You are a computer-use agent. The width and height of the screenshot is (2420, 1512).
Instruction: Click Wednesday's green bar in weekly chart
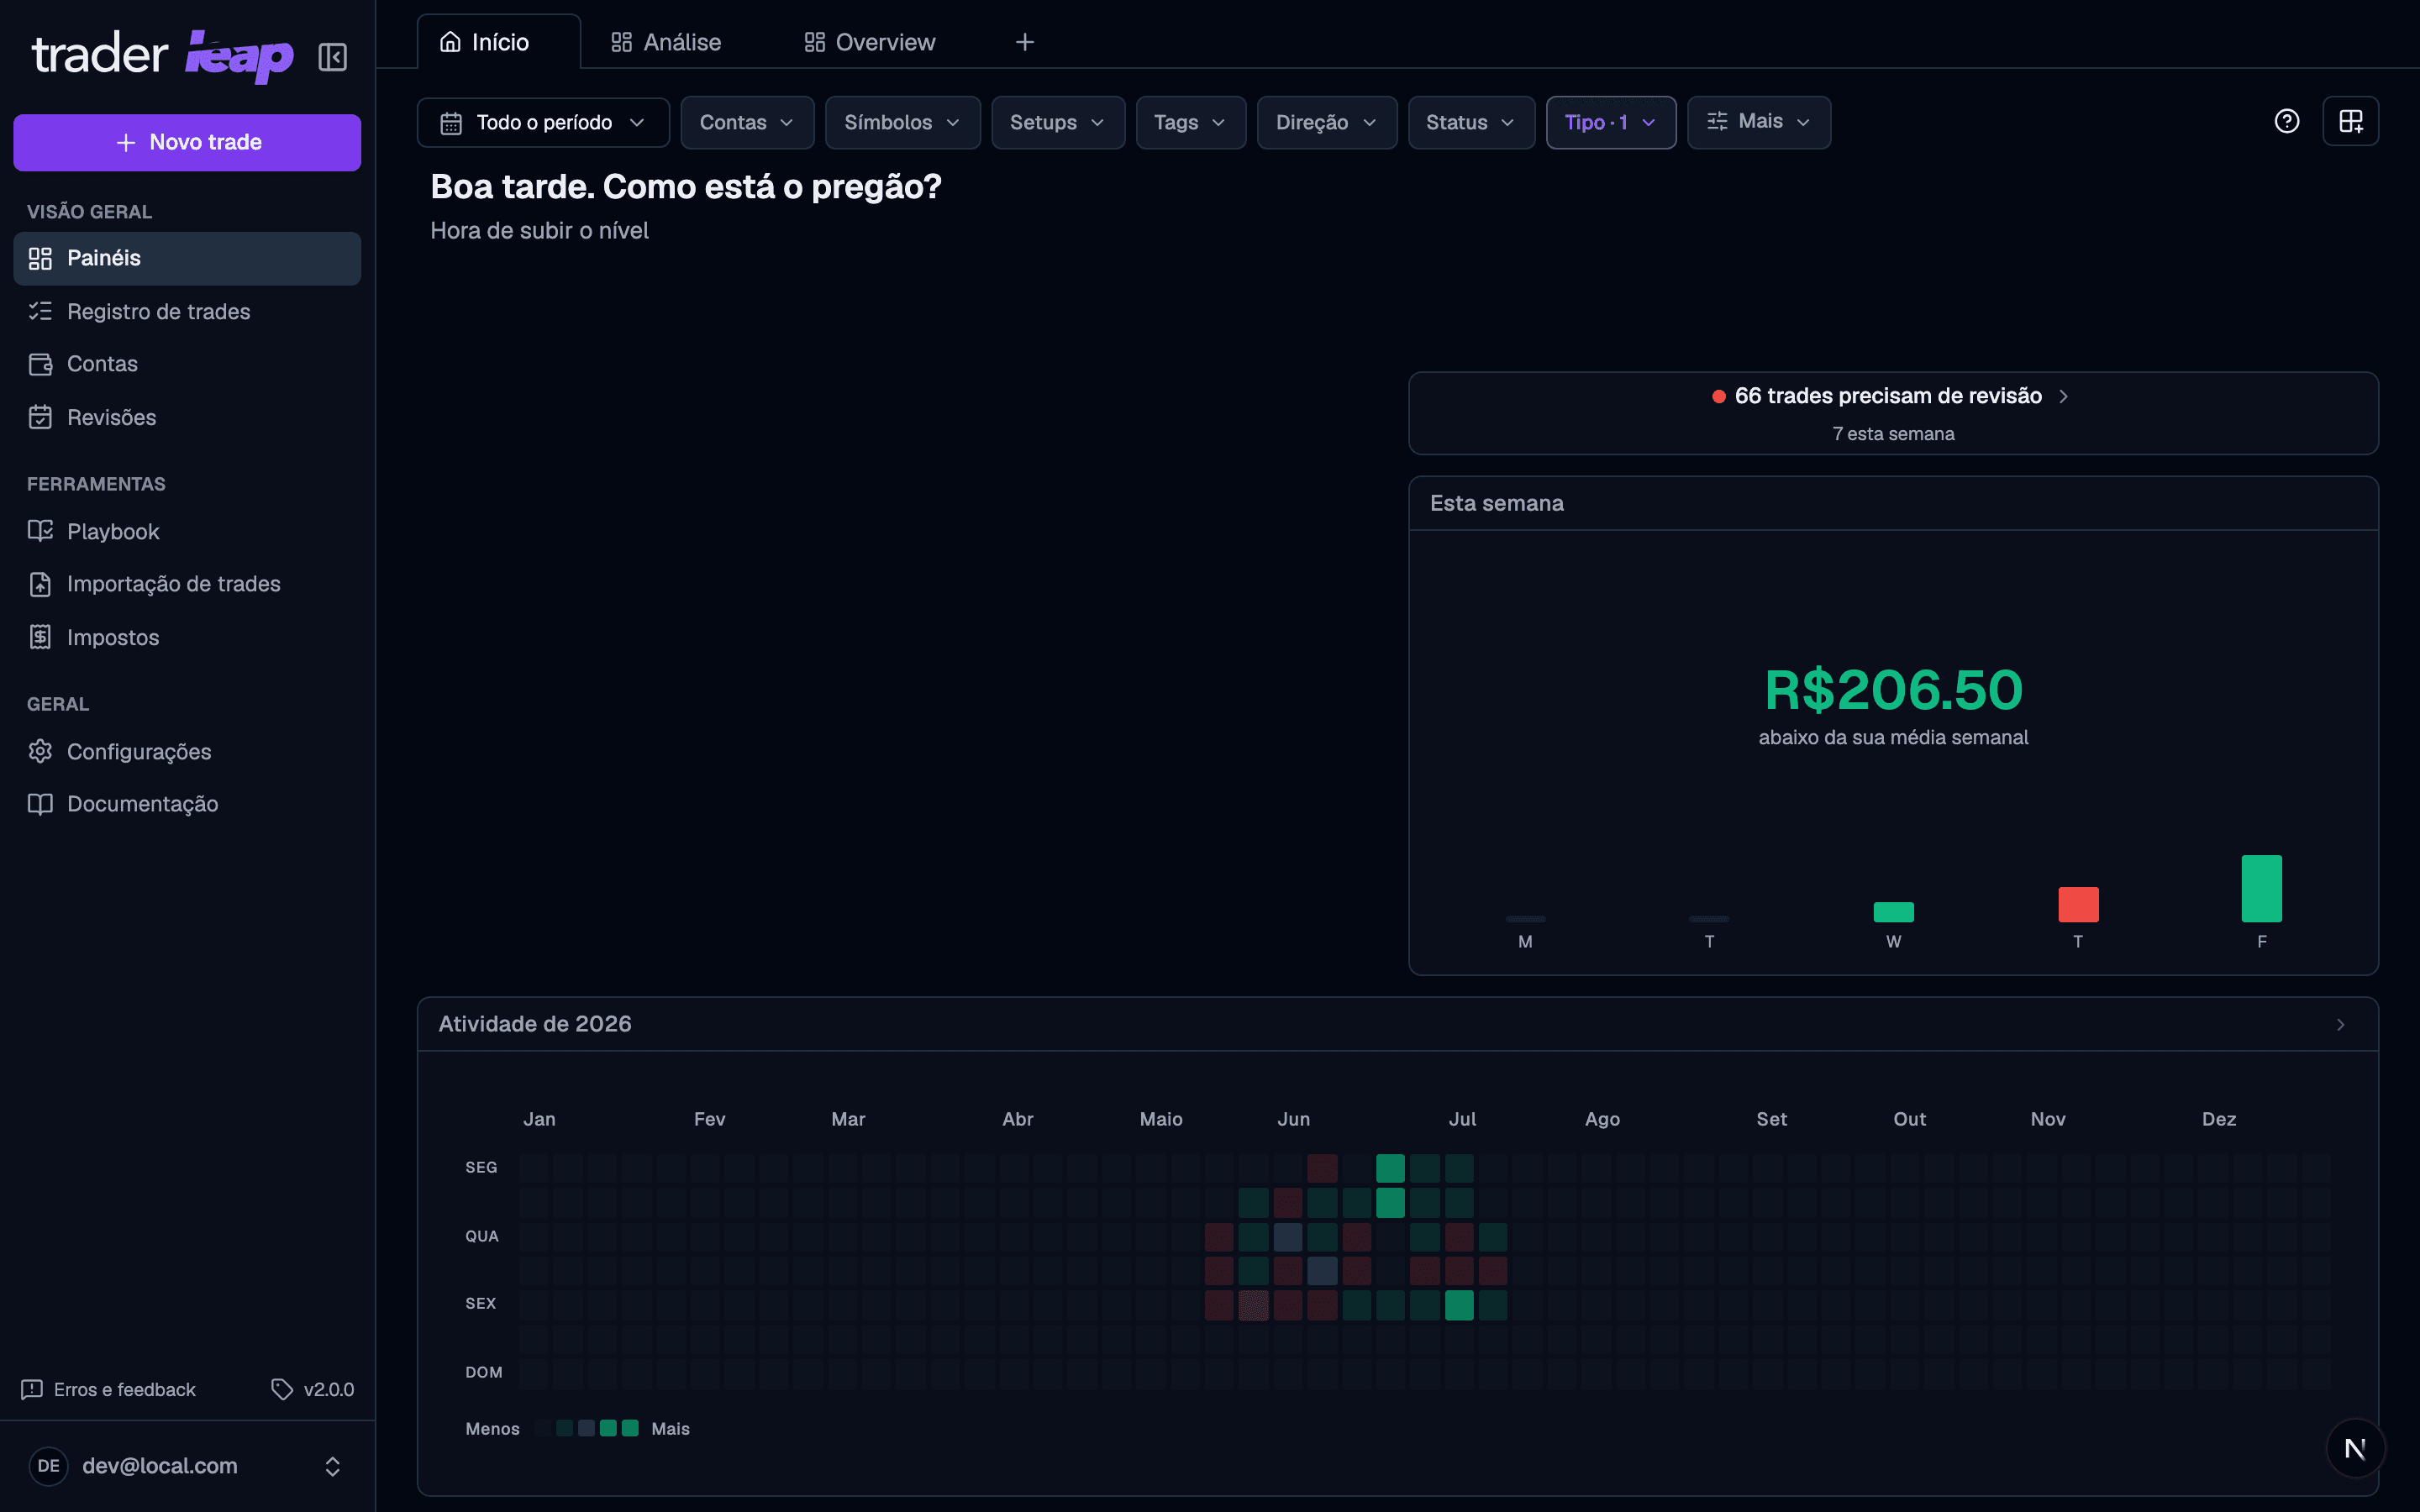pos(1893,912)
